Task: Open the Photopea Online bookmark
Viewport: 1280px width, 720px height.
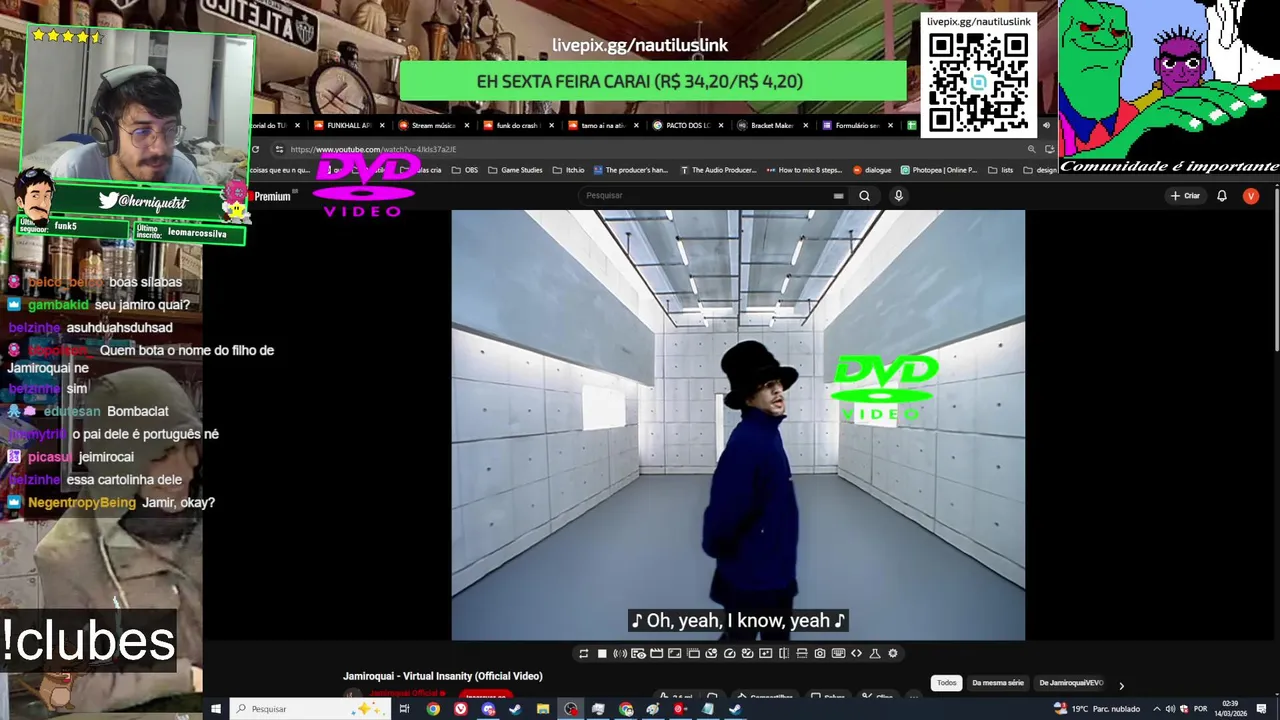Action: (938, 170)
